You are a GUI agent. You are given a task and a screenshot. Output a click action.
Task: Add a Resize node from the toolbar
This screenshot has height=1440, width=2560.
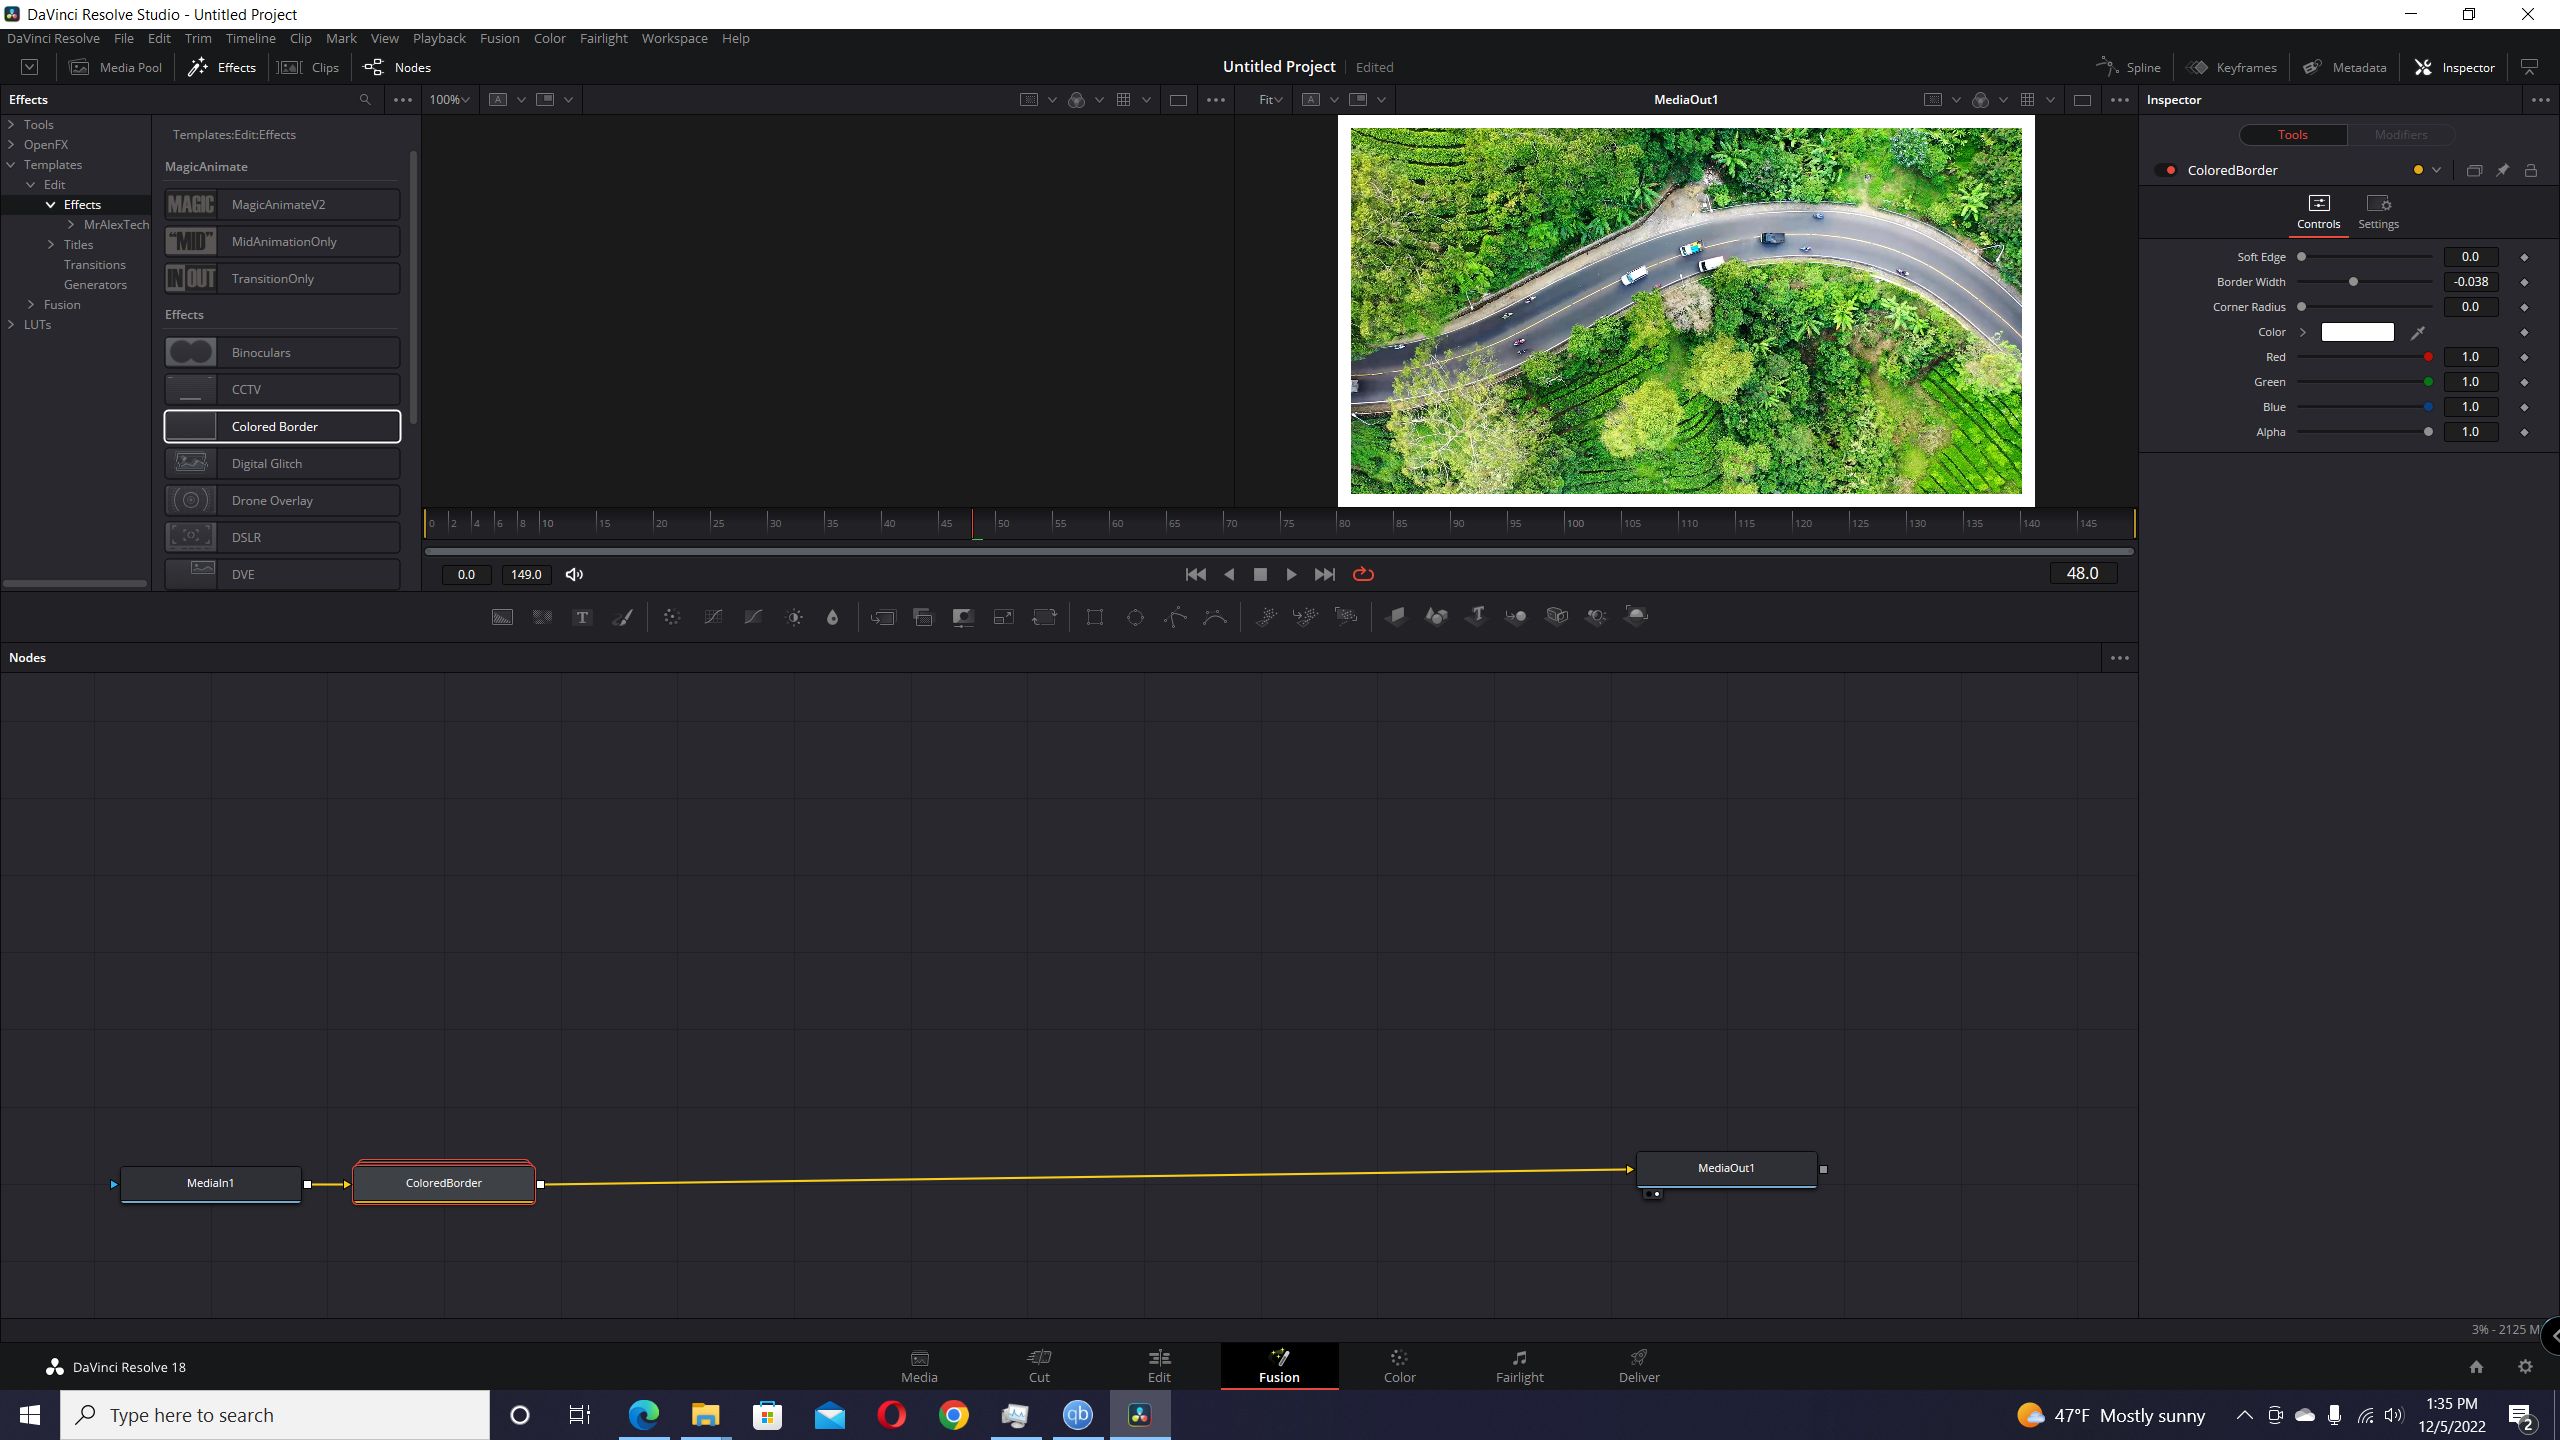click(1003, 617)
